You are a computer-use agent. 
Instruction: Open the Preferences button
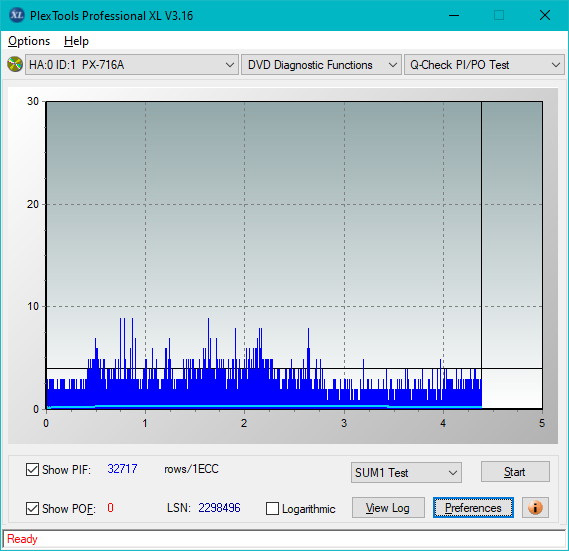point(473,507)
